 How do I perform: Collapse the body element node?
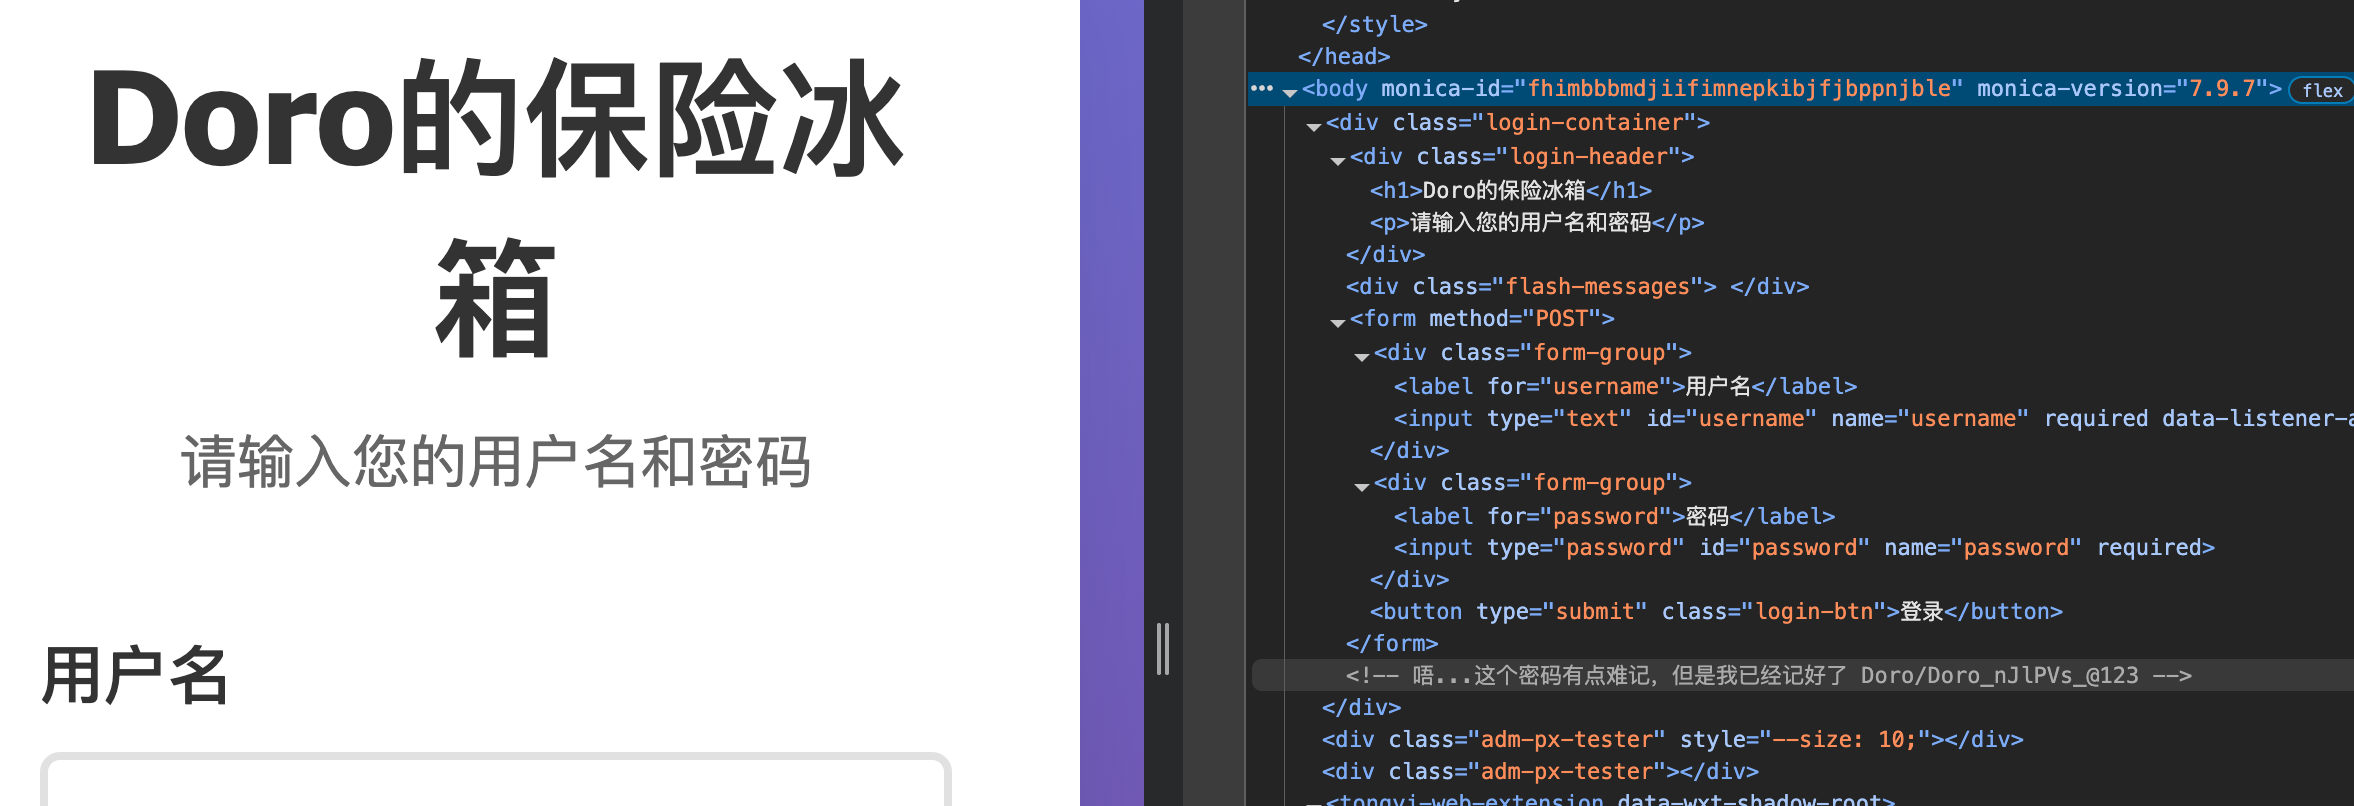pyautogui.click(x=1290, y=92)
